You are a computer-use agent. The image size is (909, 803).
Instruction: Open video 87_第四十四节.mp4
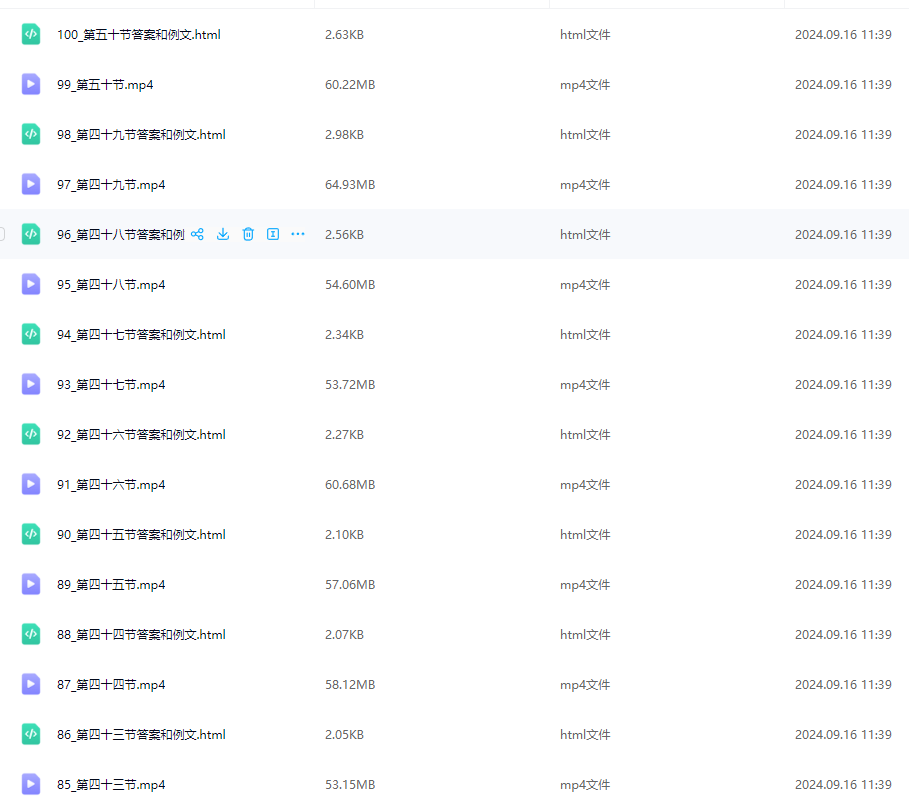pos(111,685)
